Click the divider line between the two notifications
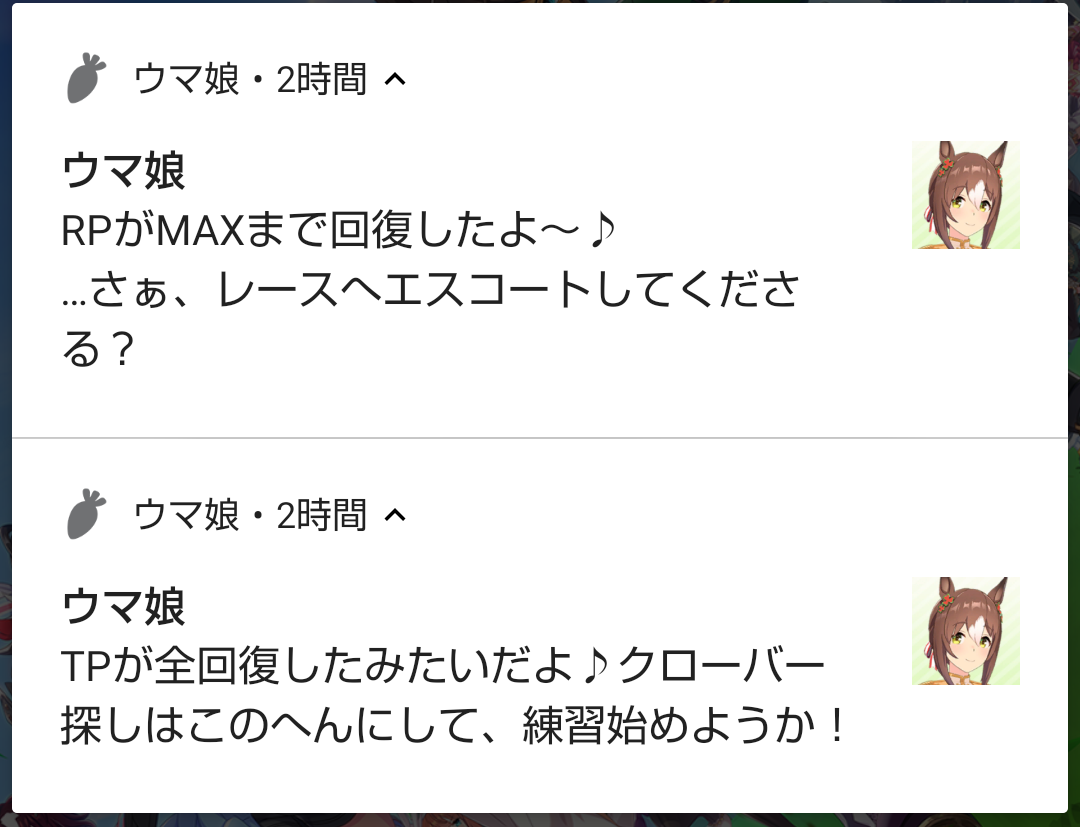Viewport: 1080px width, 827px height. click(x=540, y=438)
